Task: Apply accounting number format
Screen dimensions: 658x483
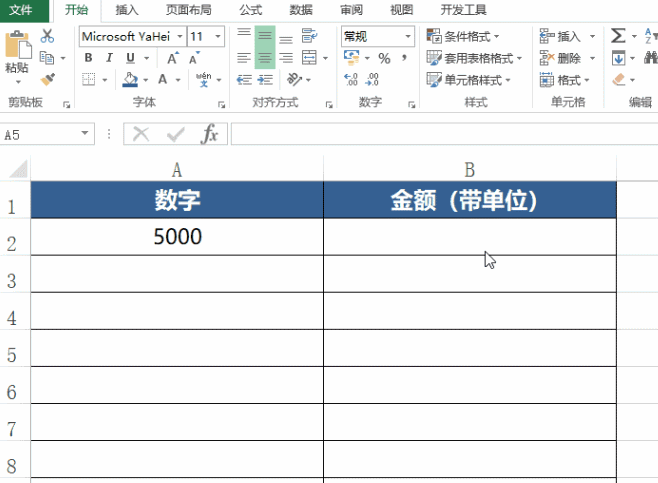Action: [351, 57]
